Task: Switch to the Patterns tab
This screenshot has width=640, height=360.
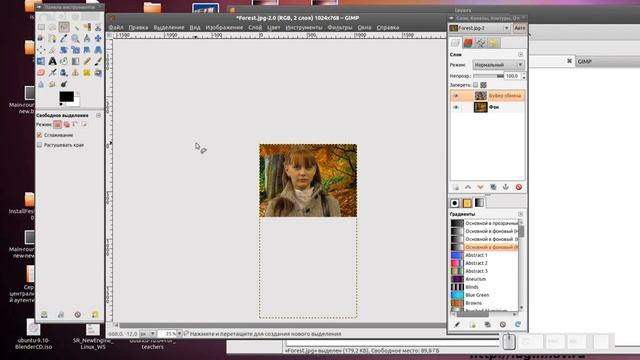Action: coord(467,202)
